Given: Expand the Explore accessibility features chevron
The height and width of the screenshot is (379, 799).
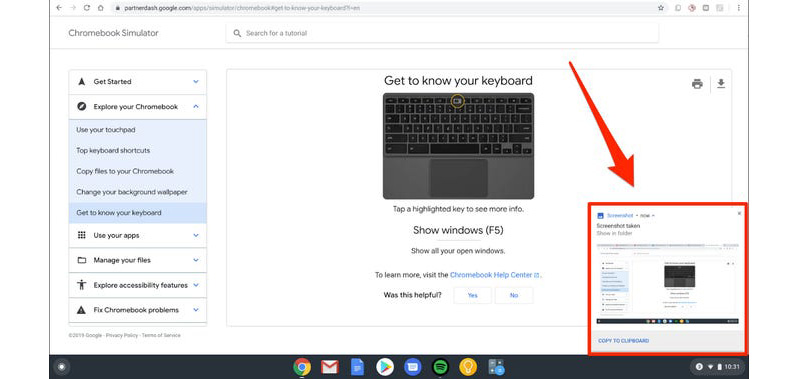Looking at the screenshot, I should 196,285.
